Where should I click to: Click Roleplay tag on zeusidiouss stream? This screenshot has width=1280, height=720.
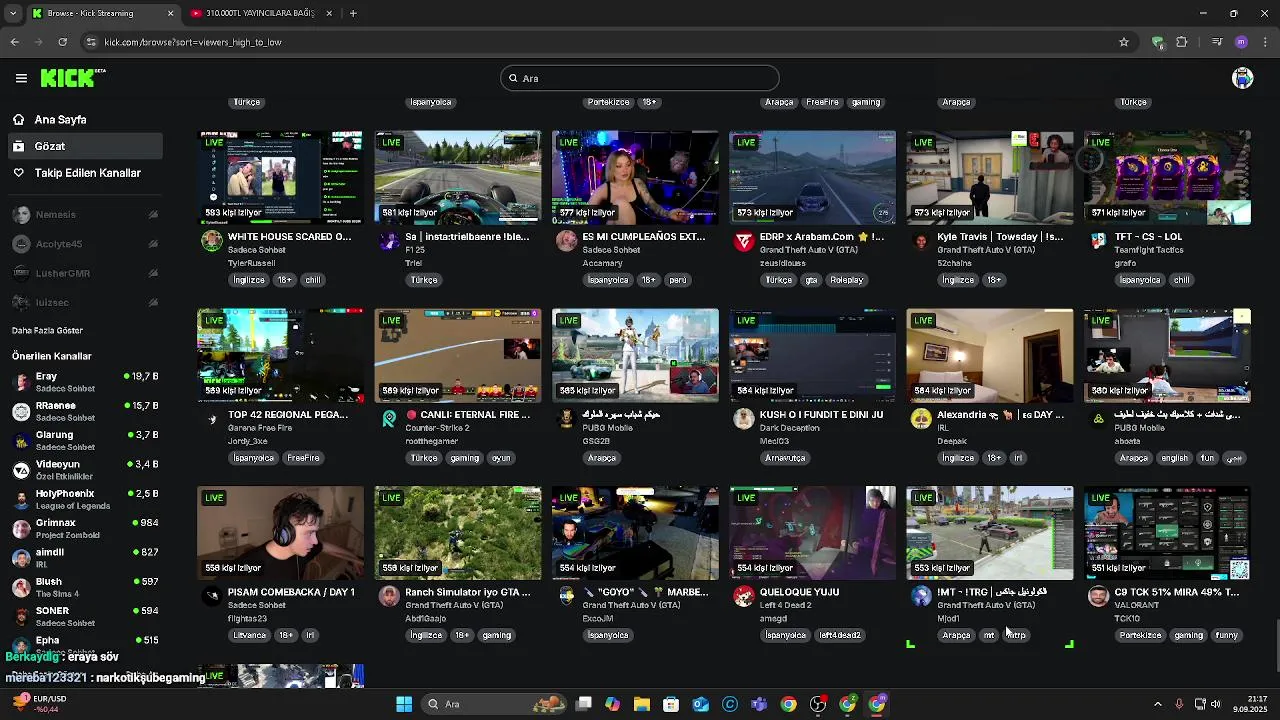pos(846,280)
